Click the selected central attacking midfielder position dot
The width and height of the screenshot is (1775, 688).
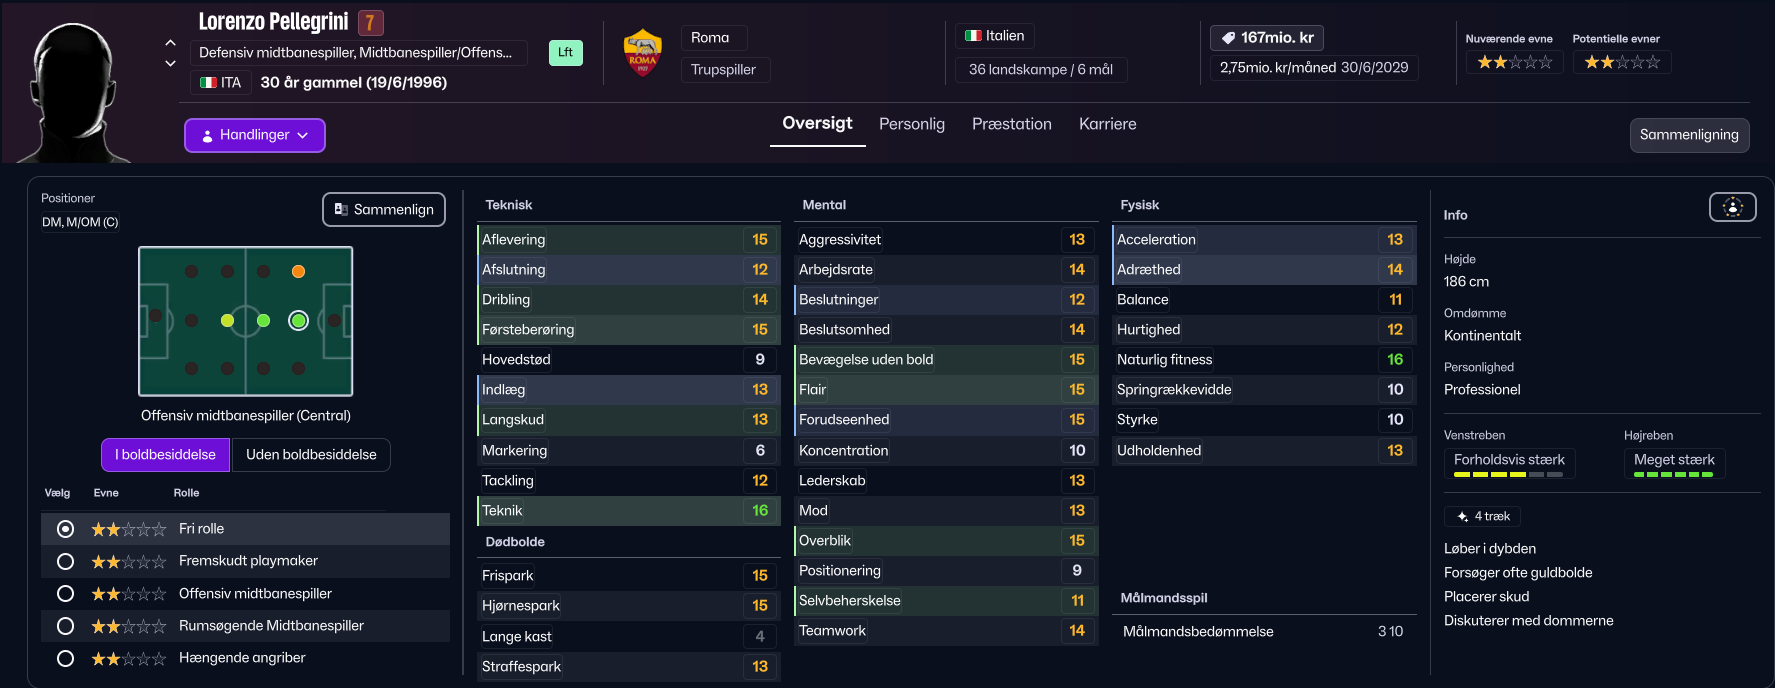(298, 321)
